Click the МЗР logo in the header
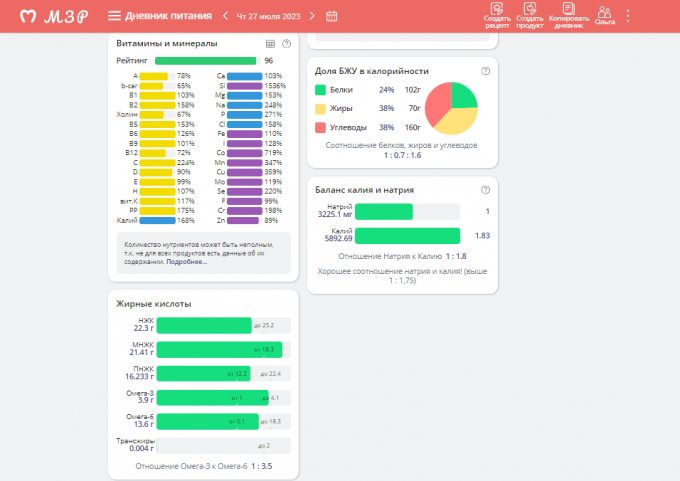680x481 pixels. tap(55, 16)
